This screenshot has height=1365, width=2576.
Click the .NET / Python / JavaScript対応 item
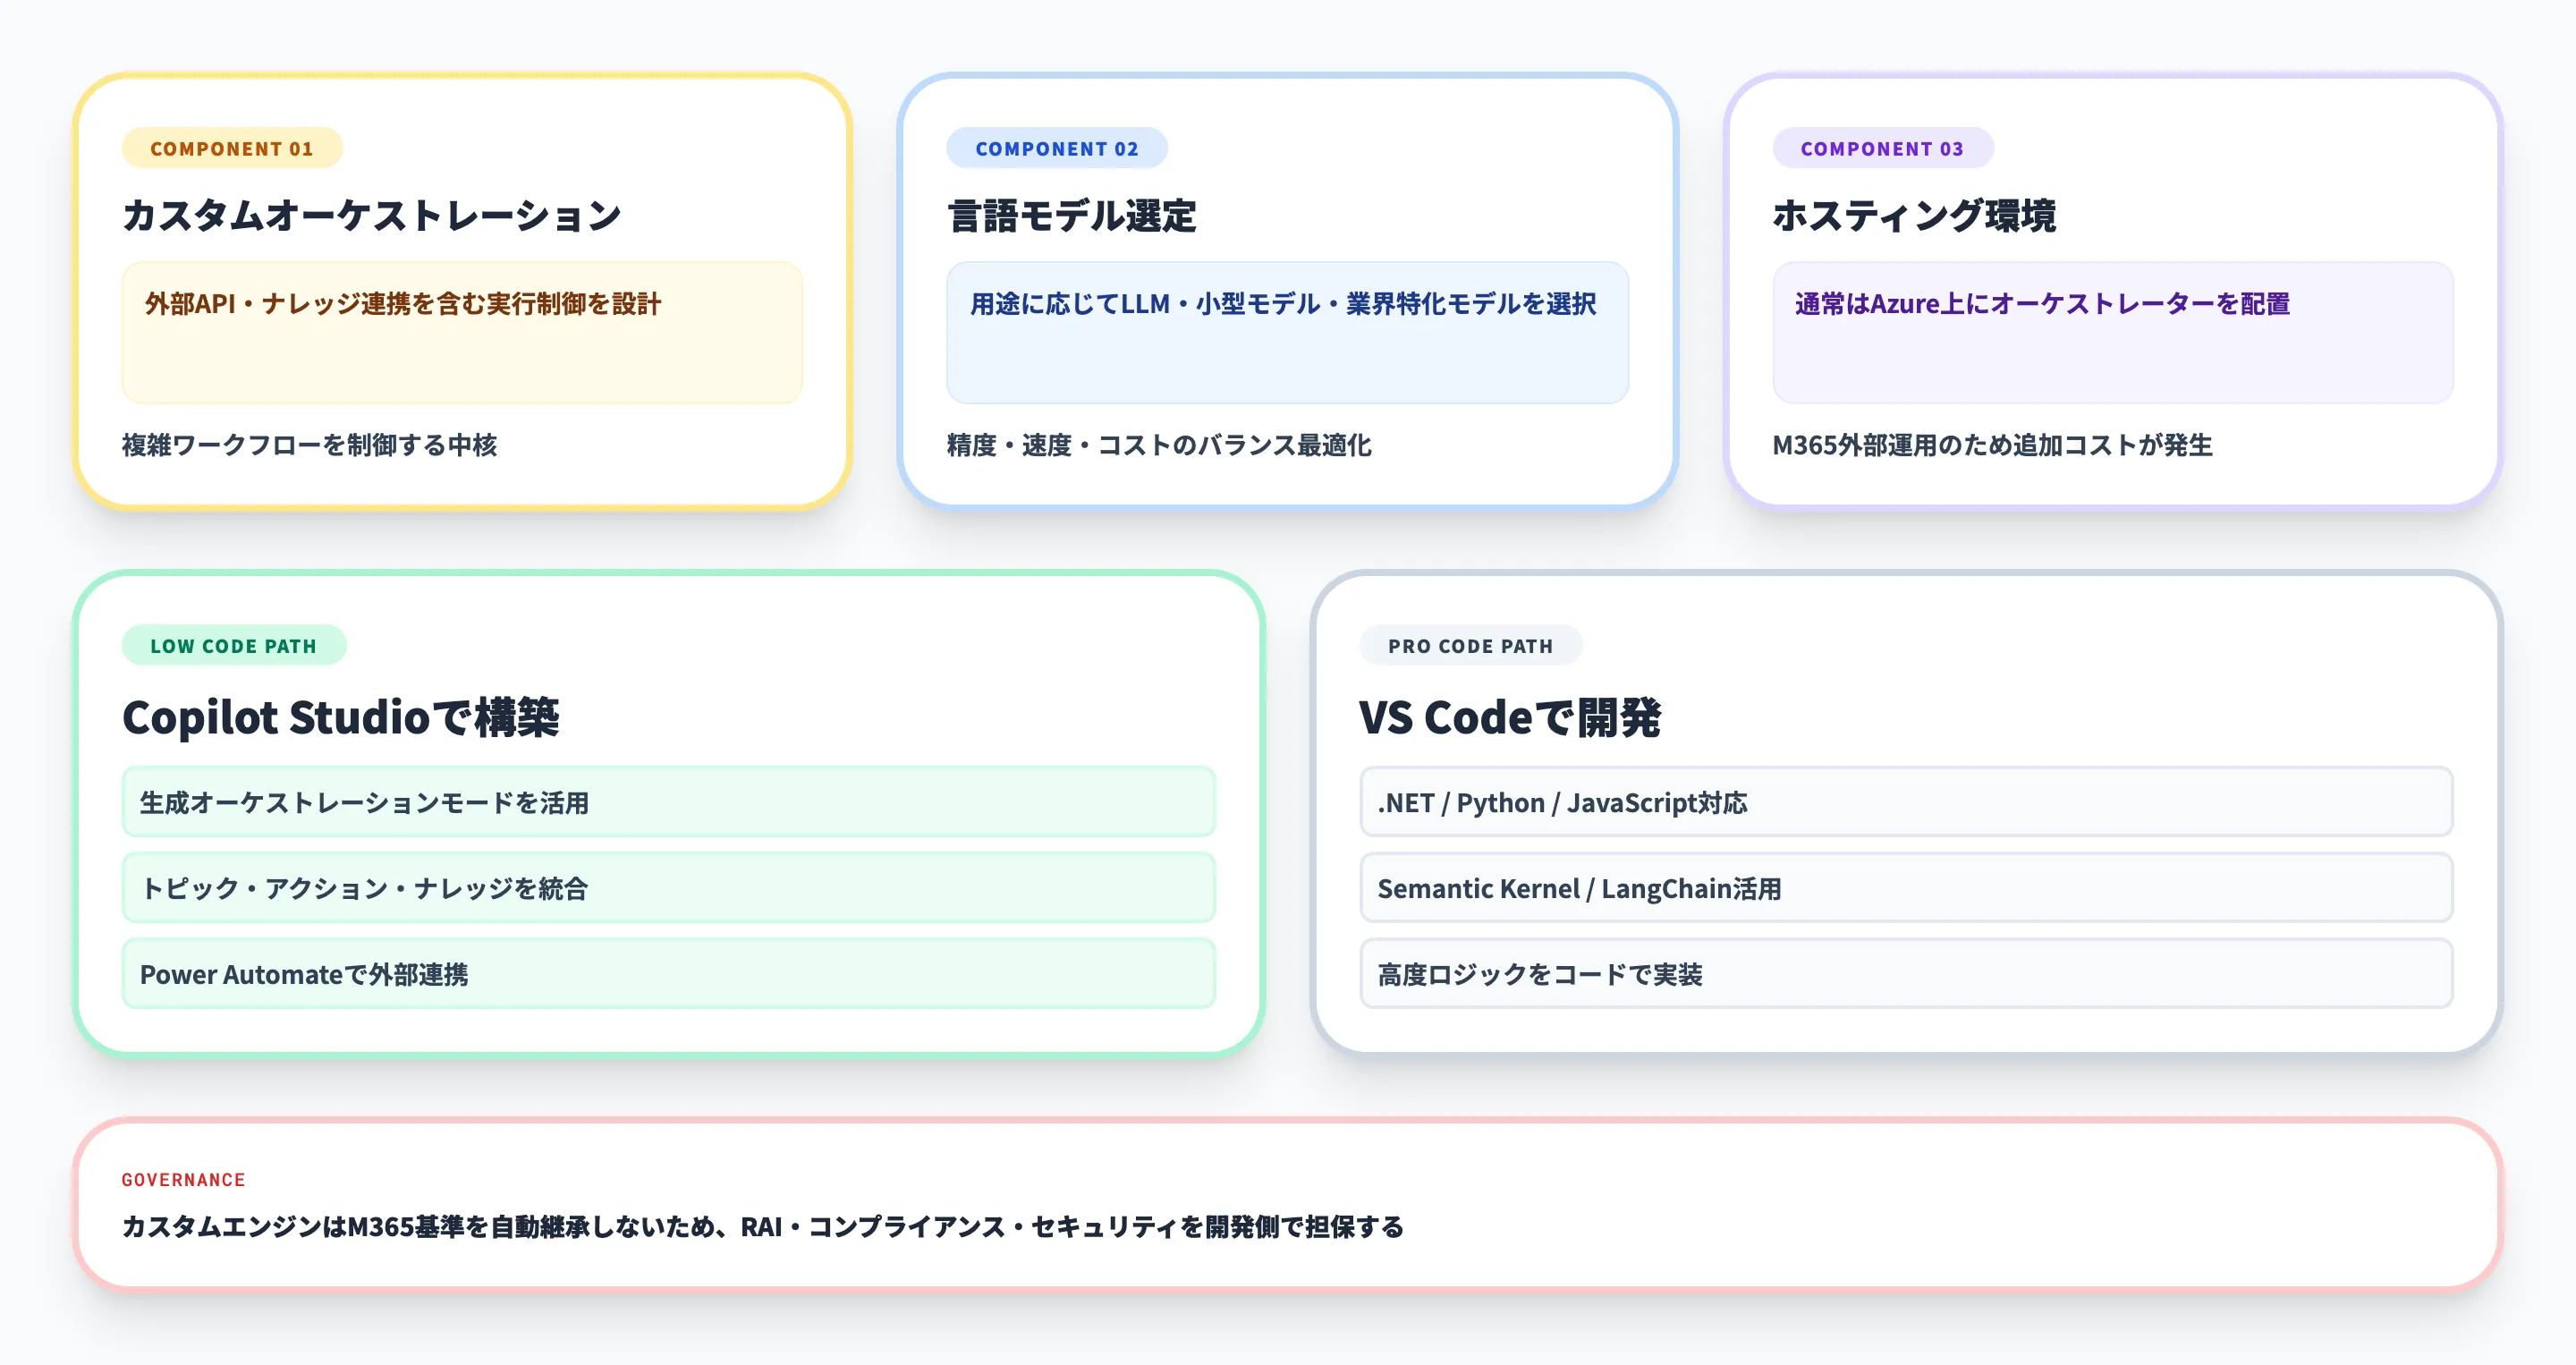pos(1905,801)
